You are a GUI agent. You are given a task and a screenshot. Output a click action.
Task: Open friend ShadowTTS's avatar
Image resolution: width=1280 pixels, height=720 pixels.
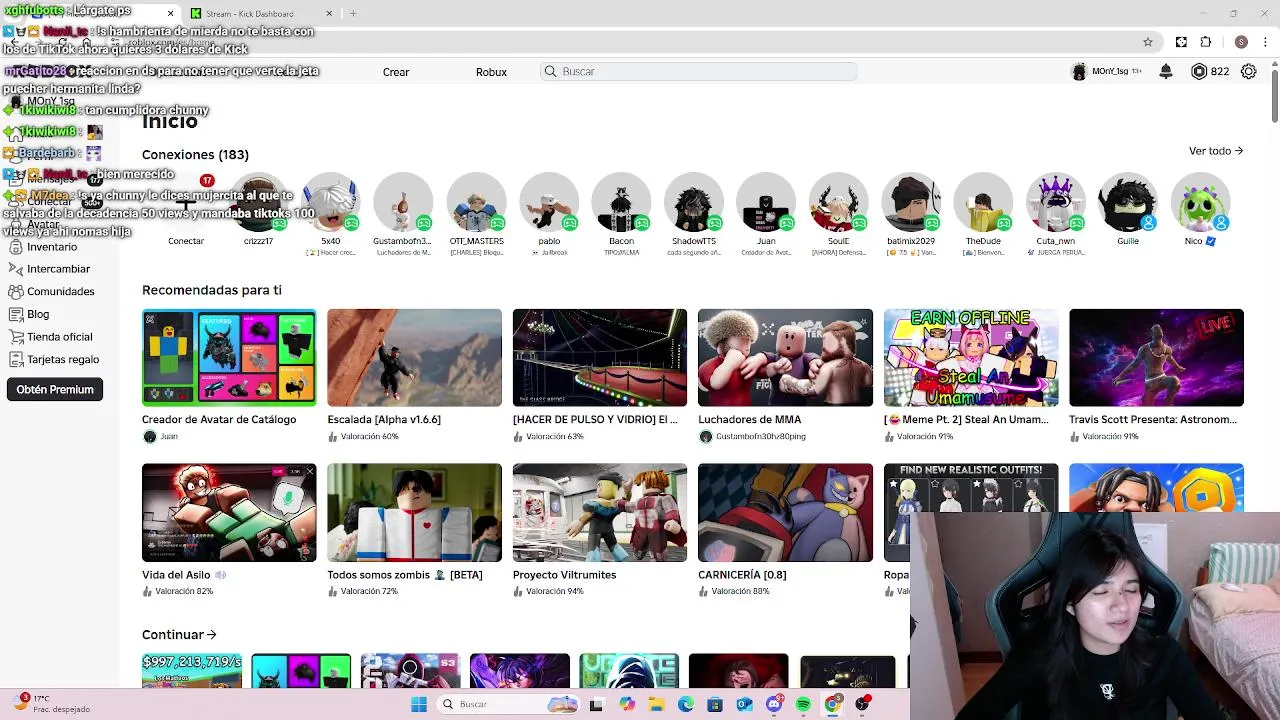click(x=694, y=203)
